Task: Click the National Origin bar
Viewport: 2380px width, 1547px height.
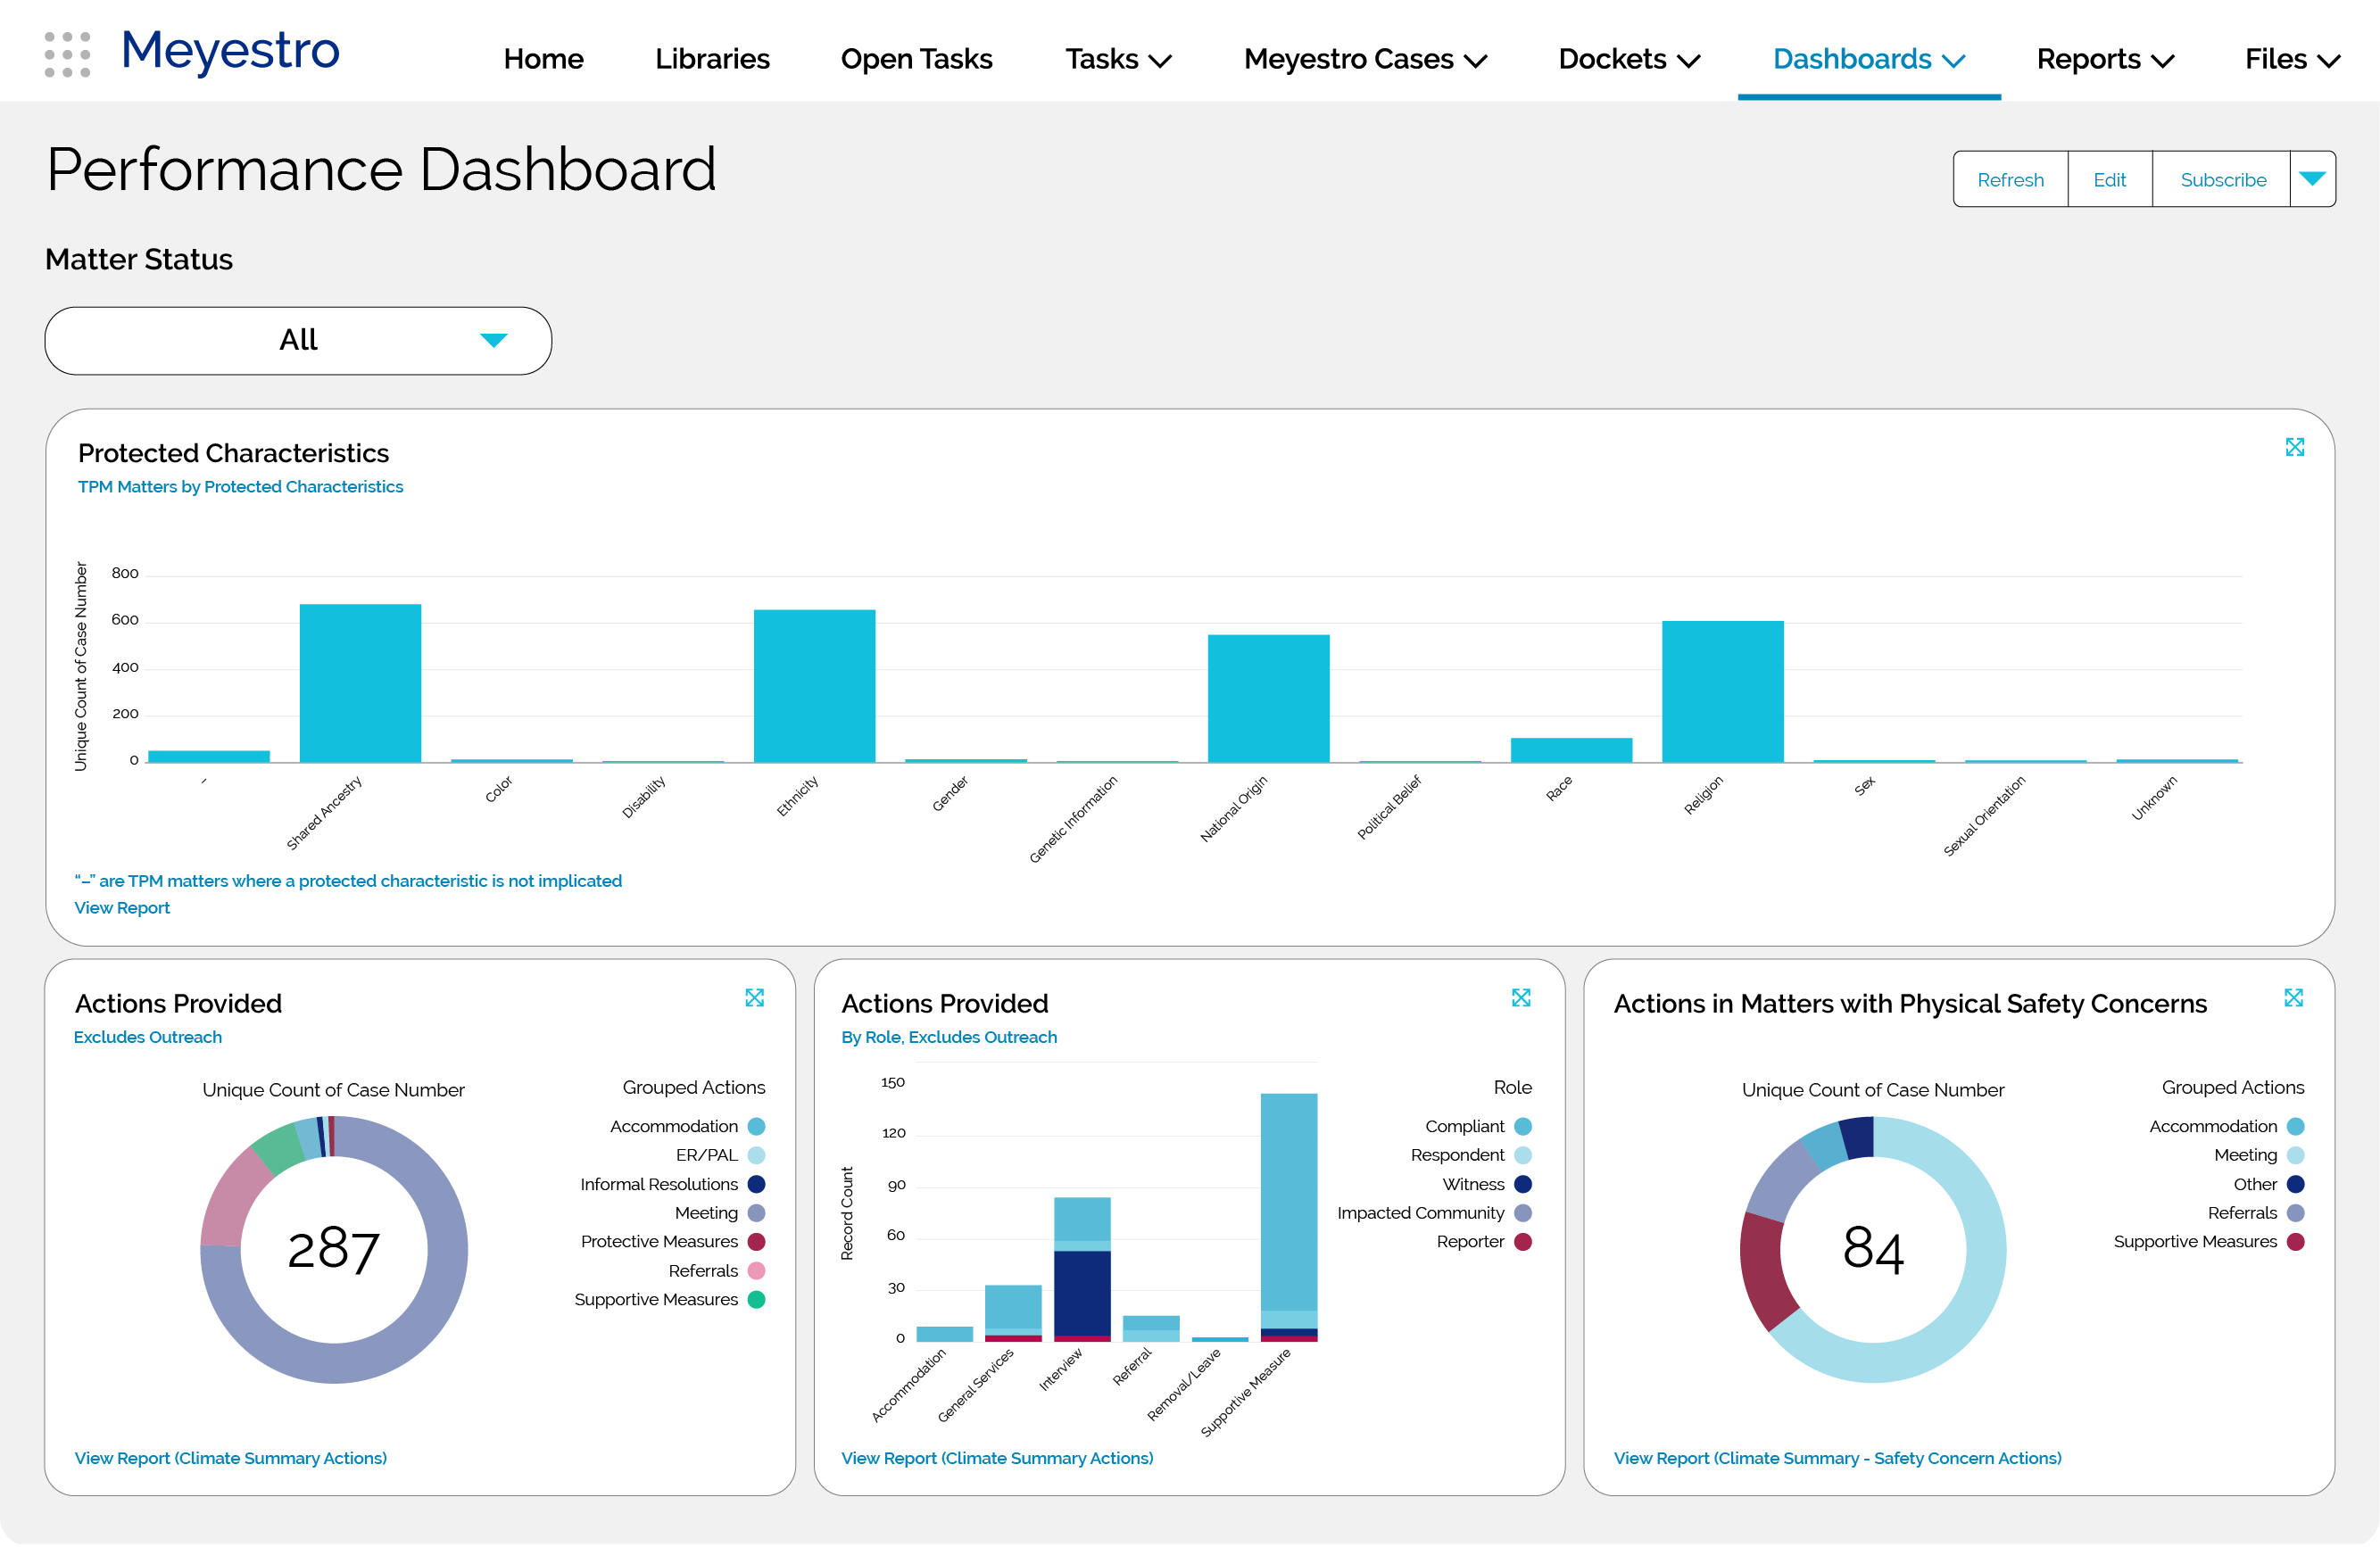Action: (x=1268, y=699)
